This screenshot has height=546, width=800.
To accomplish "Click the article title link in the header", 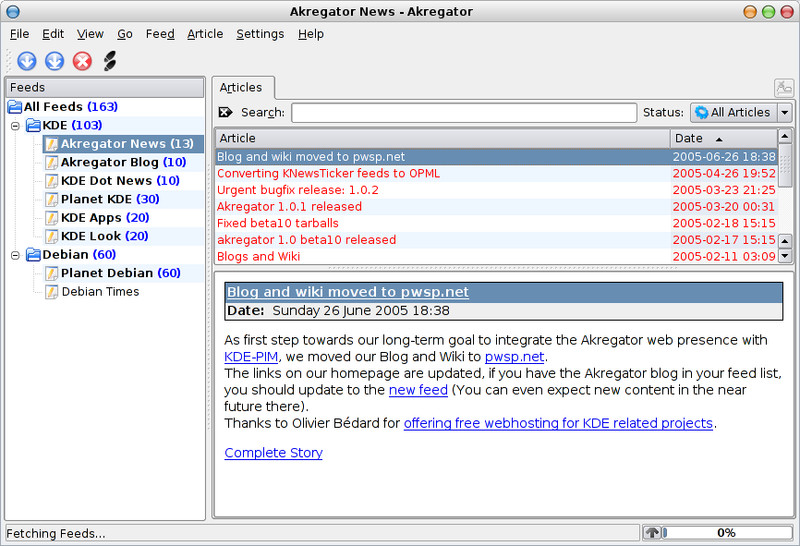I will click(348, 292).
